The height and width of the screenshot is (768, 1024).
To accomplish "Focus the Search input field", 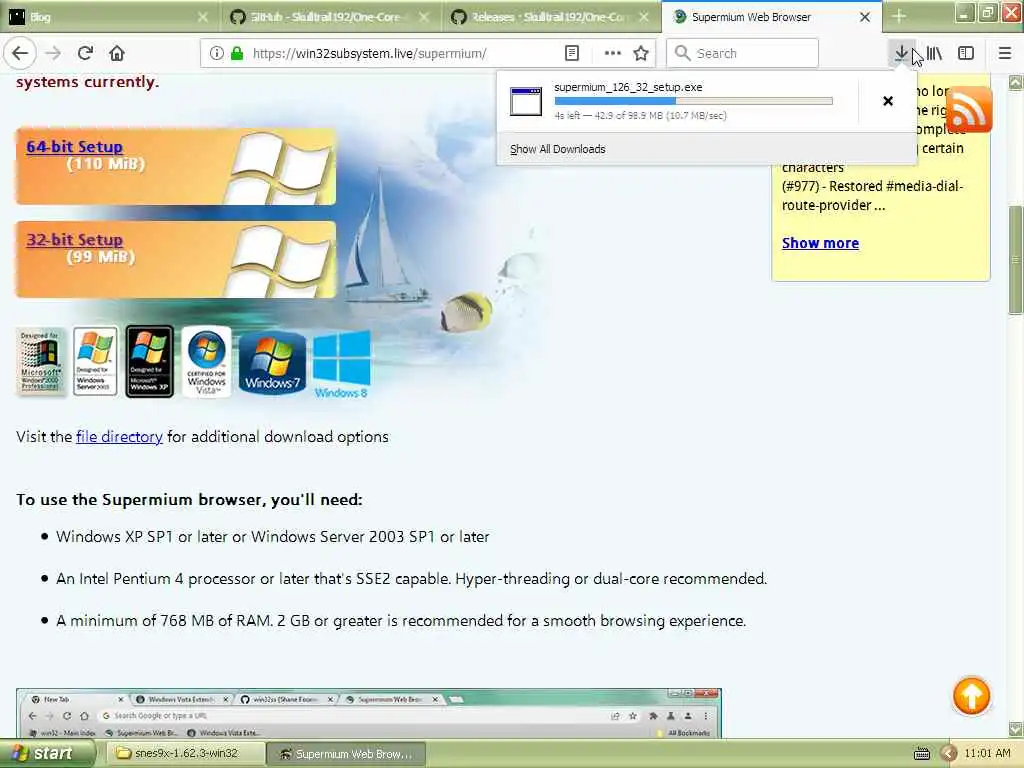I will click(742, 54).
